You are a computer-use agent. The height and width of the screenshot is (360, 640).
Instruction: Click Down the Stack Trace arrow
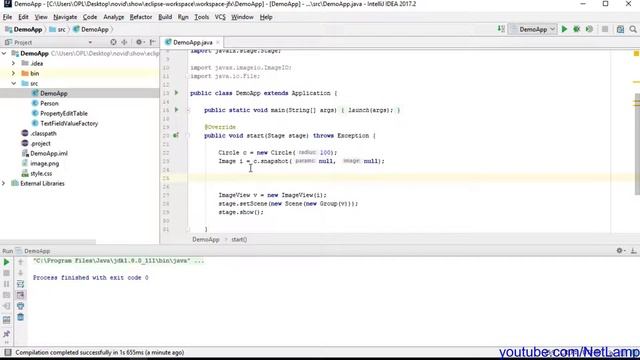coord(20,273)
